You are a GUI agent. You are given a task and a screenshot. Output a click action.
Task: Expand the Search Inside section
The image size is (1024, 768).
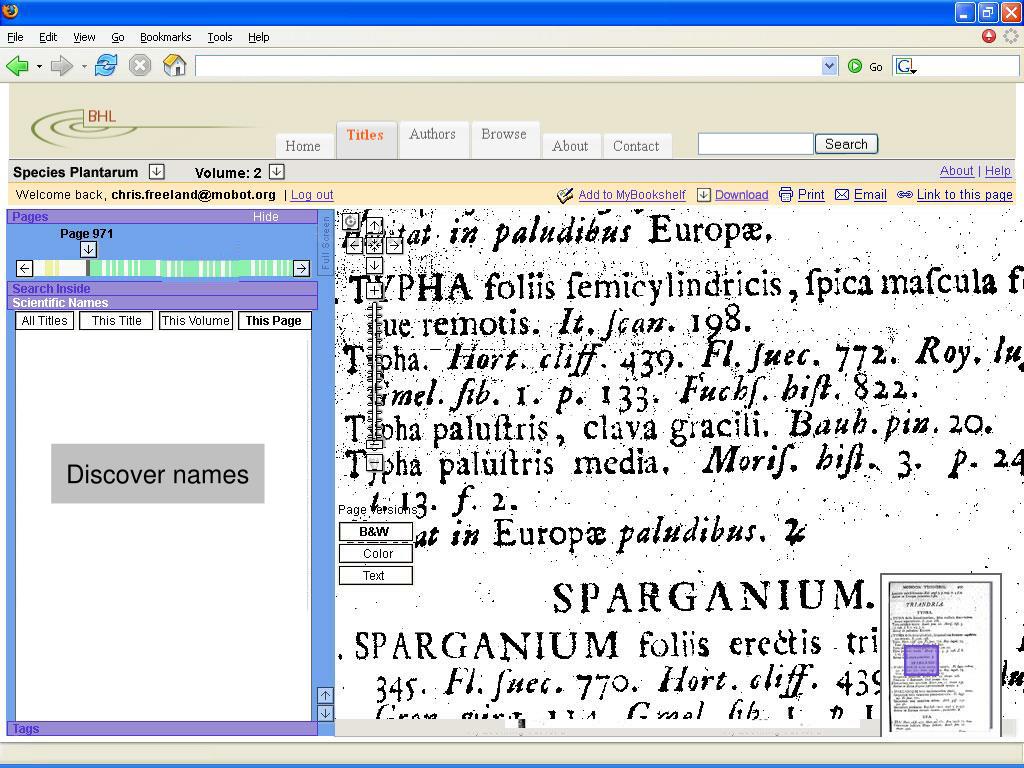pyautogui.click(x=162, y=289)
